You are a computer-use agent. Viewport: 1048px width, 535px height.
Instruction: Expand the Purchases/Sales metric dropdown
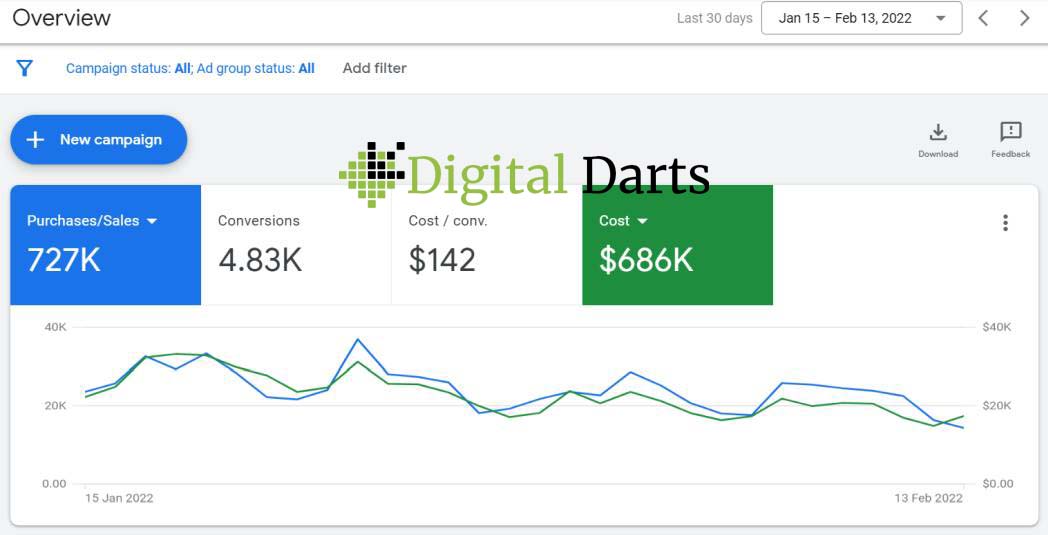[152, 221]
